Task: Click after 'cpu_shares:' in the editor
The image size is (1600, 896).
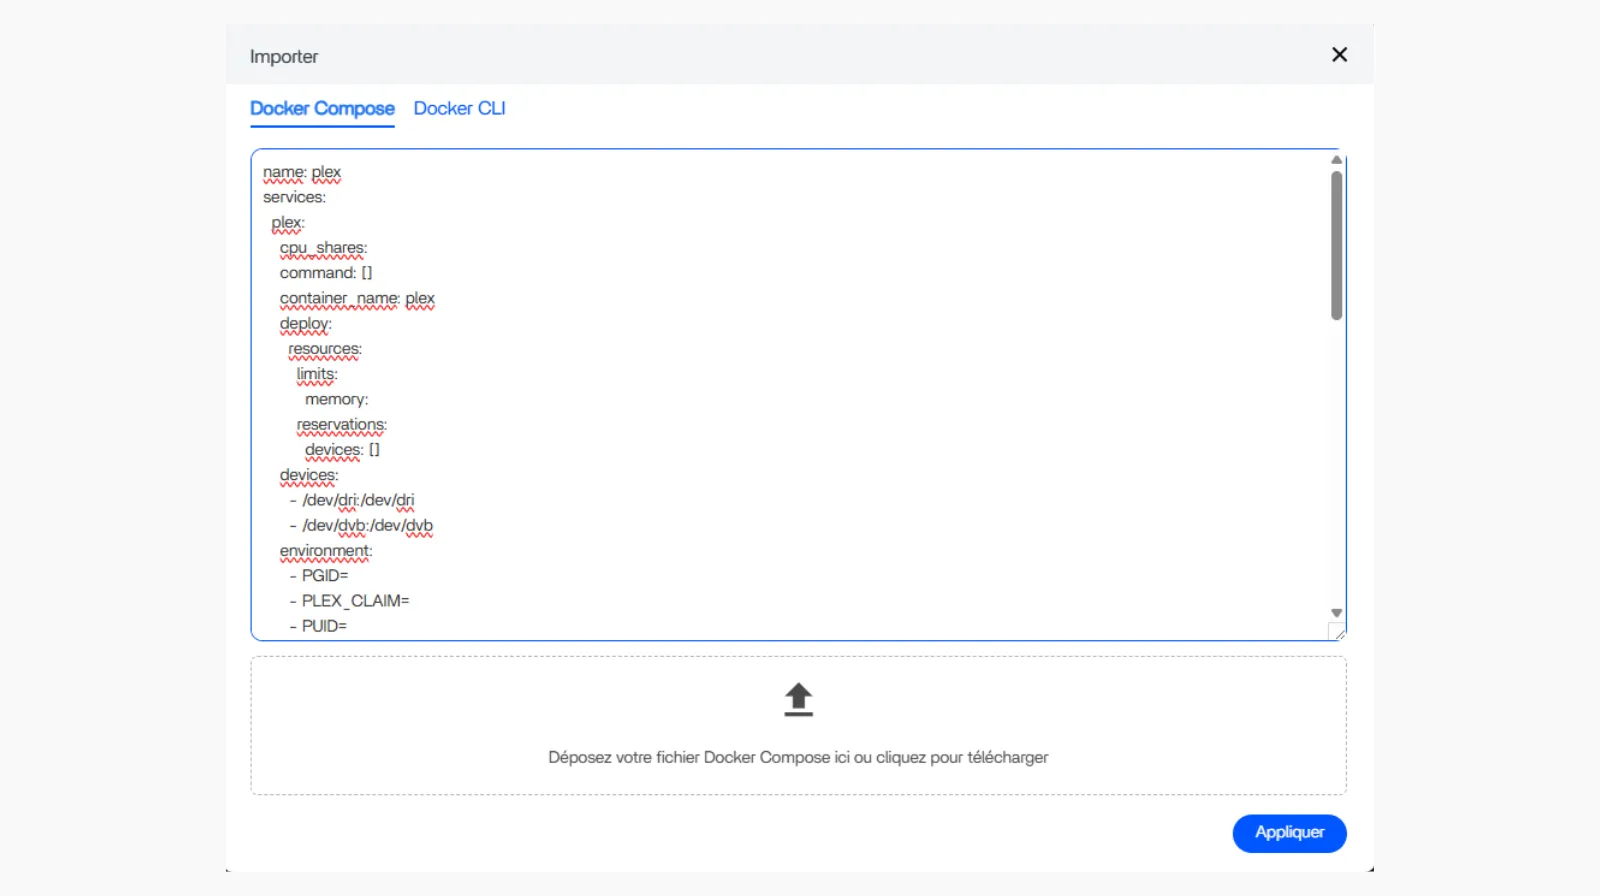Action: [x=370, y=248]
